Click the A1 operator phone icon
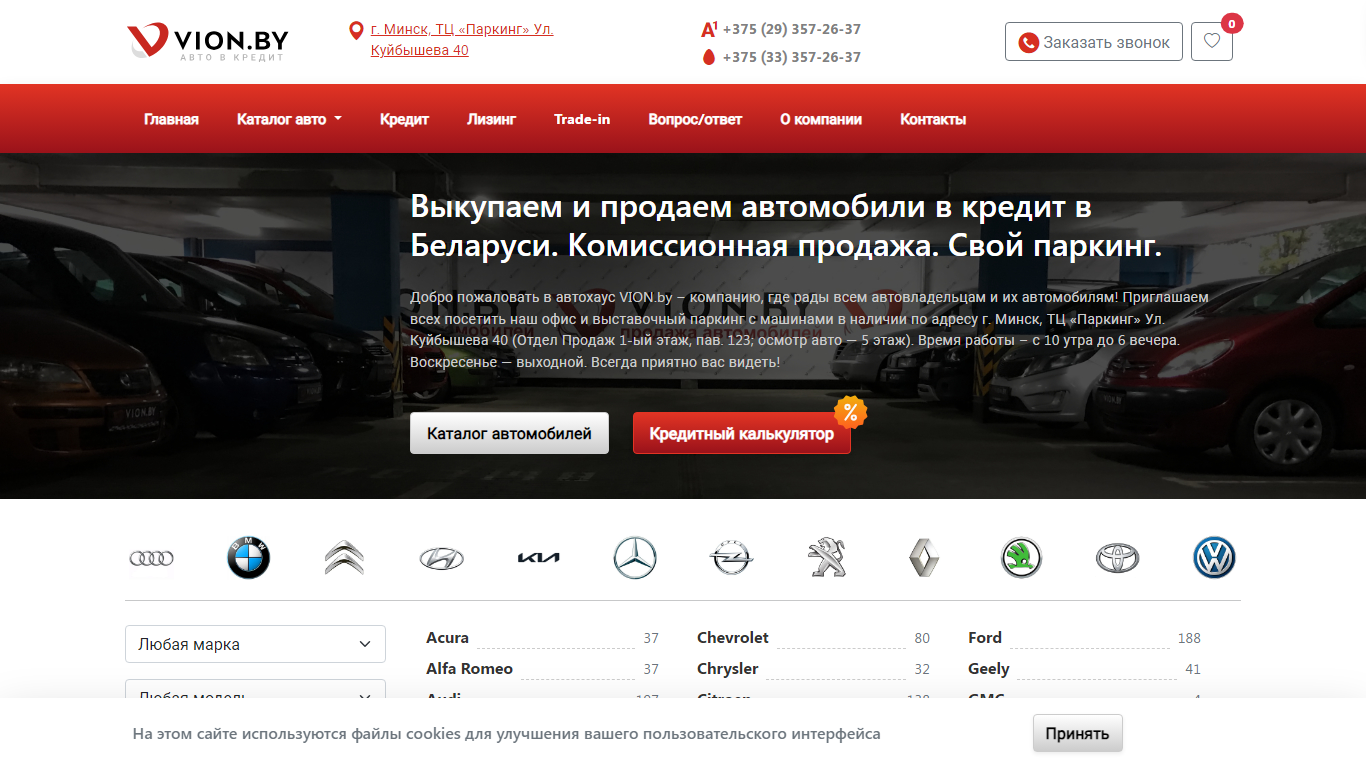1366x768 pixels. 709,30
